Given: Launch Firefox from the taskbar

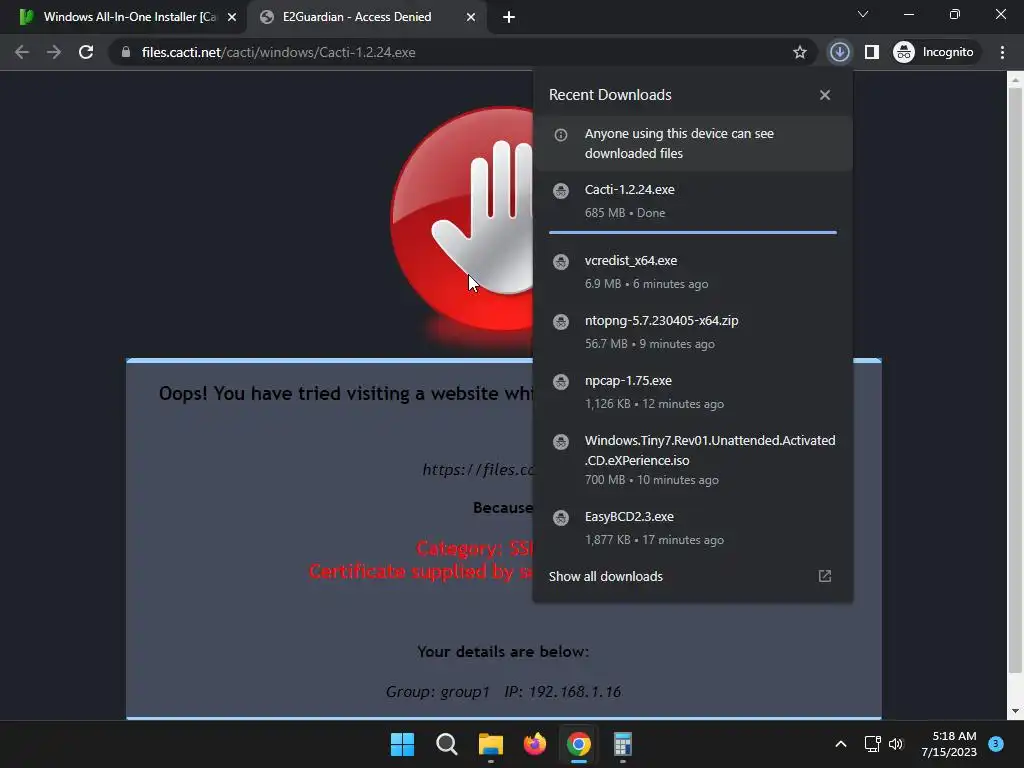Looking at the screenshot, I should coord(535,744).
